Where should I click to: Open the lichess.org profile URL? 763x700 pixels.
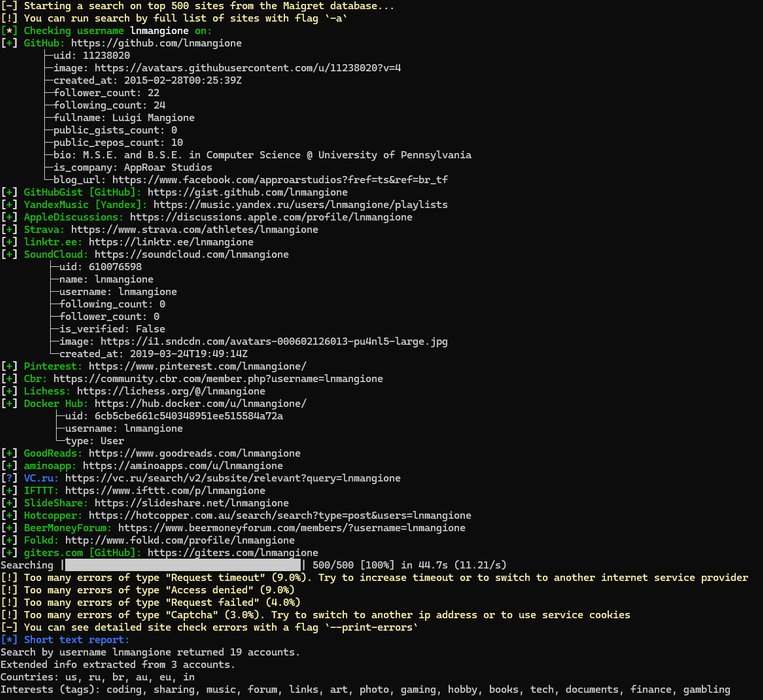pyautogui.click(x=171, y=392)
